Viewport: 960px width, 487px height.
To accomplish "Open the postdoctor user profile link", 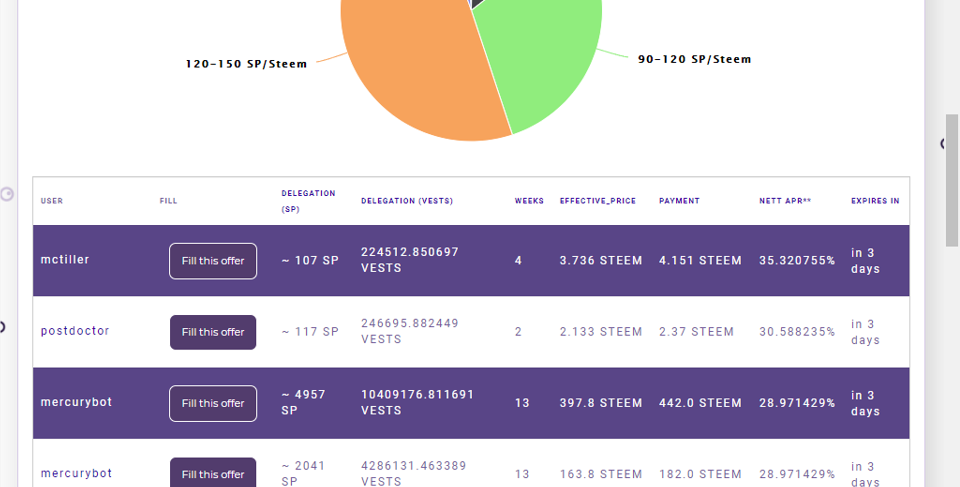I will click(x=75, y=331).
